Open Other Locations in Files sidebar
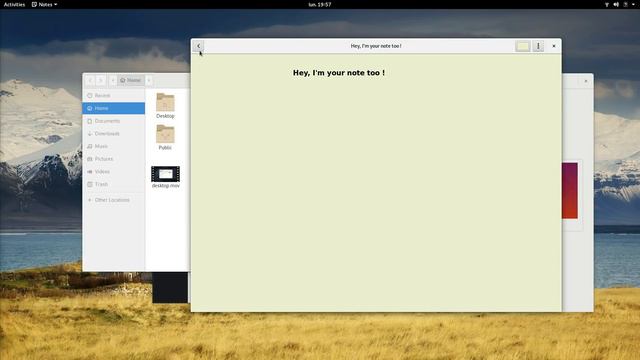Viewport: 640px width, 360px height. 113,200
